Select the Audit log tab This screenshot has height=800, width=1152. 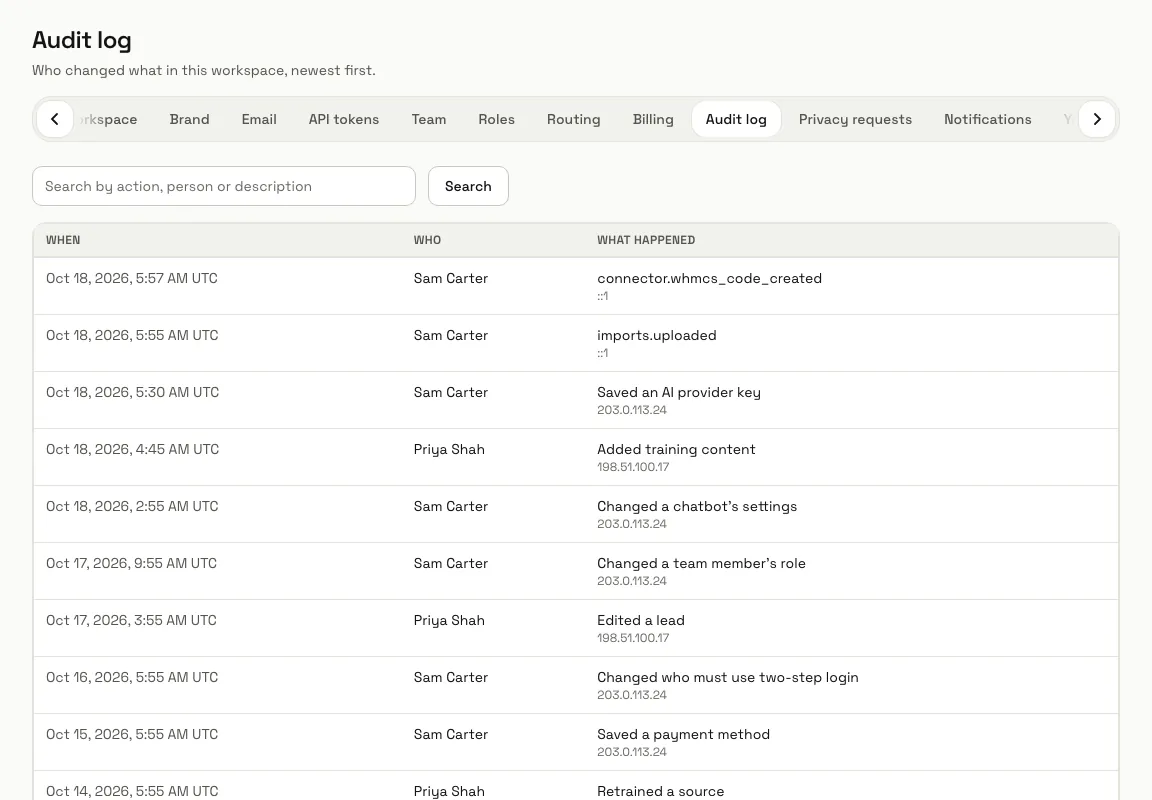pos(735,119)
